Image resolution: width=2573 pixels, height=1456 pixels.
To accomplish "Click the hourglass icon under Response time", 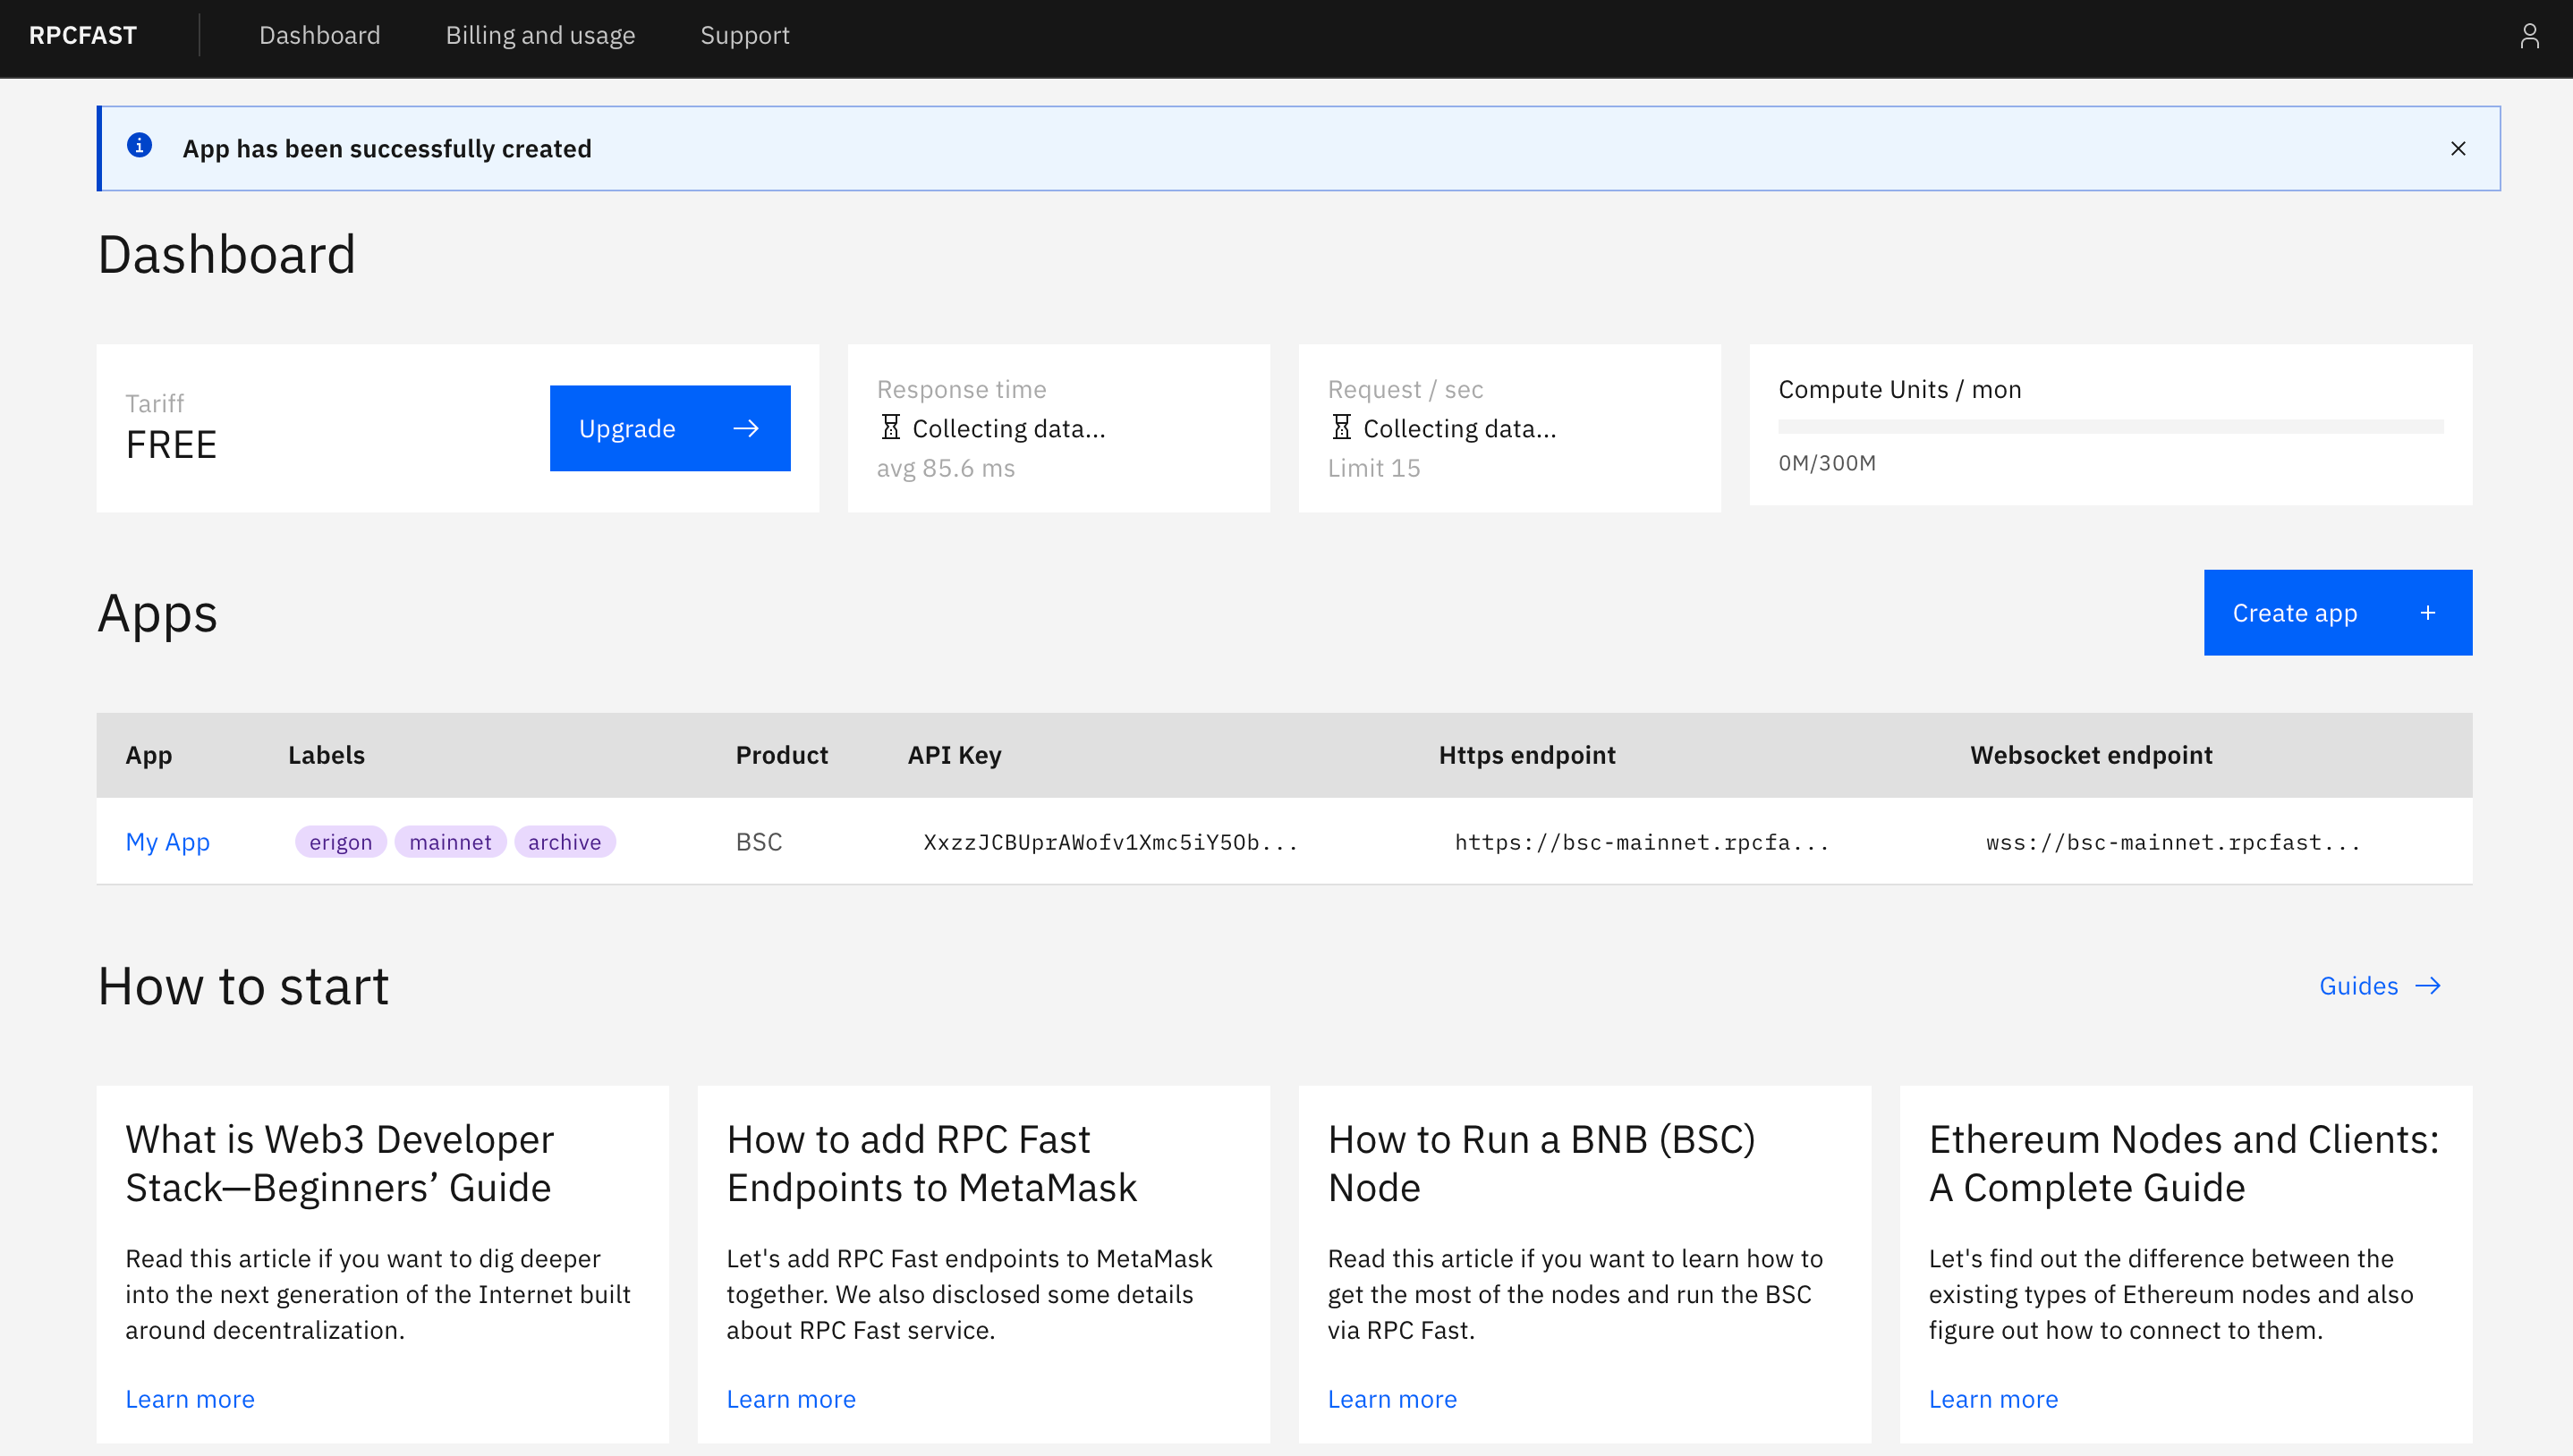I will coord(889,428).
